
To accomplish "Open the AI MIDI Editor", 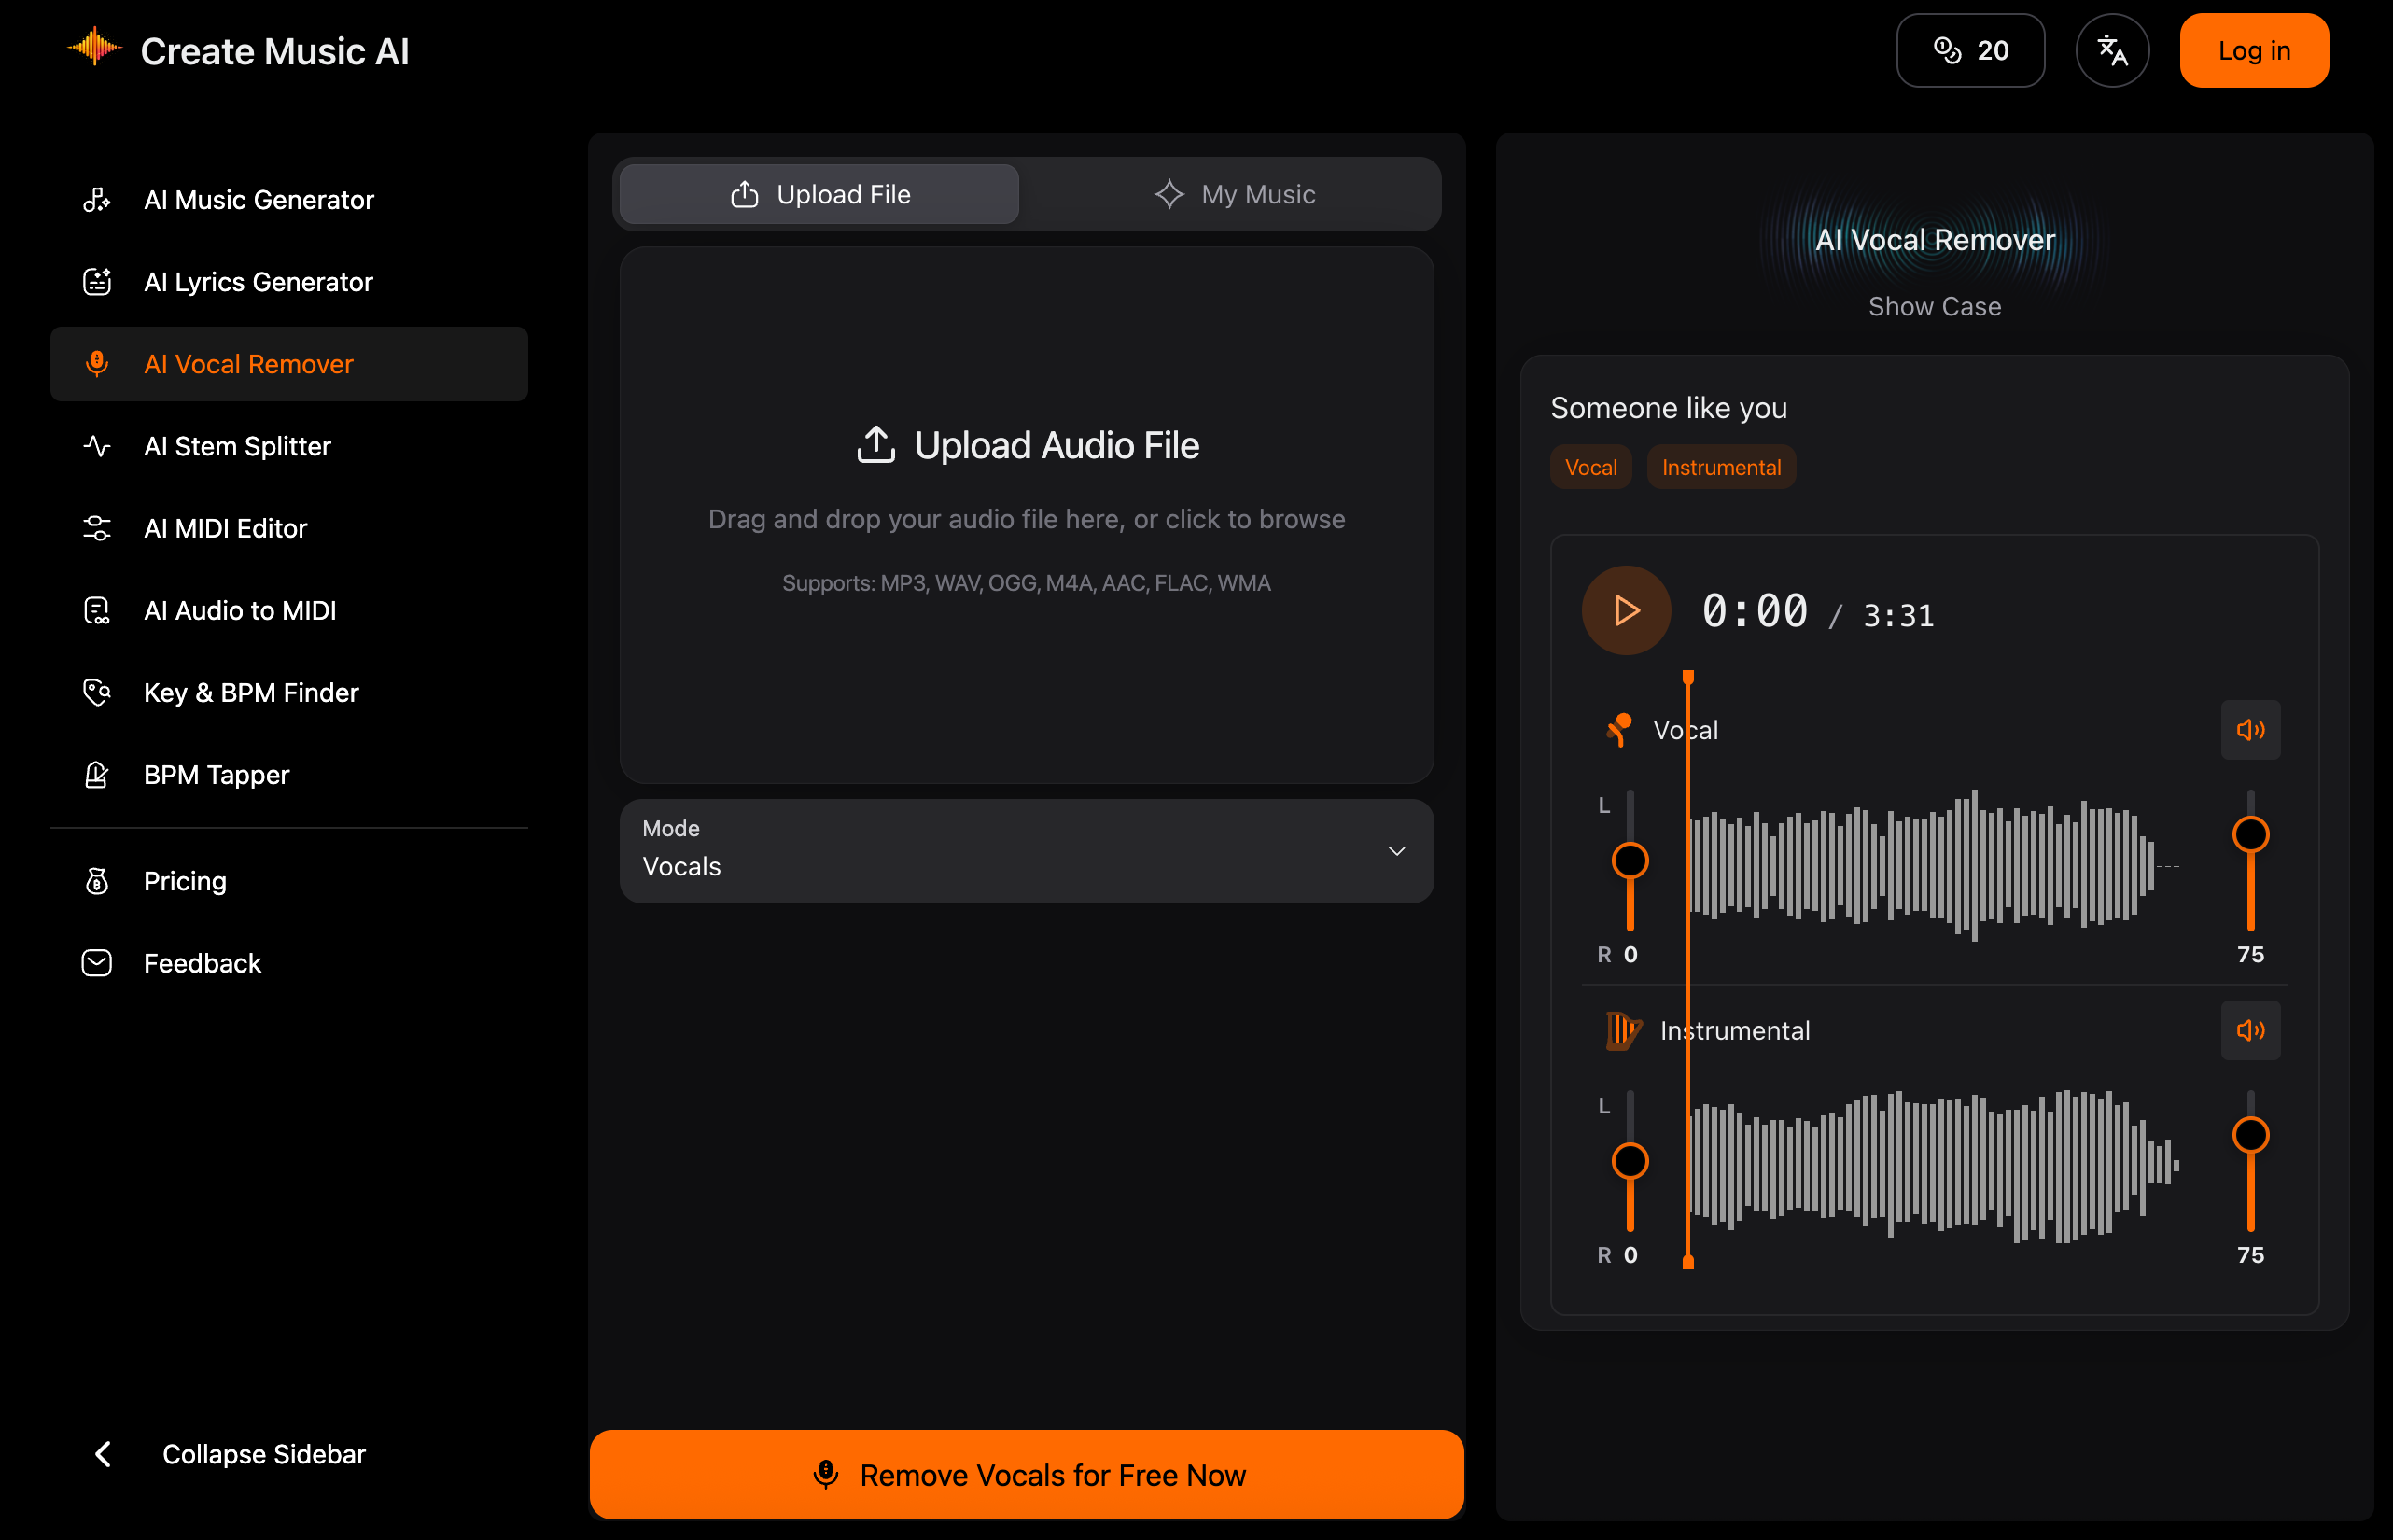I will point(226,528).
